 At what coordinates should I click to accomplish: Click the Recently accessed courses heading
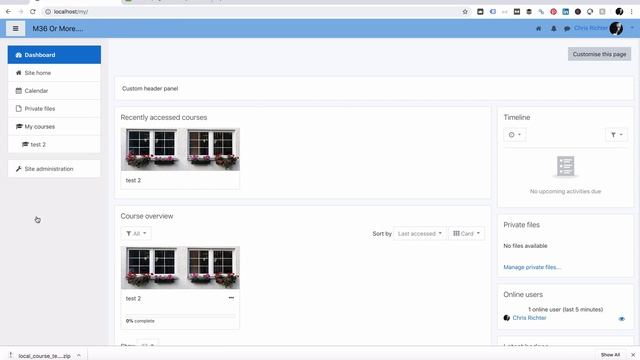tap(164, 117)
